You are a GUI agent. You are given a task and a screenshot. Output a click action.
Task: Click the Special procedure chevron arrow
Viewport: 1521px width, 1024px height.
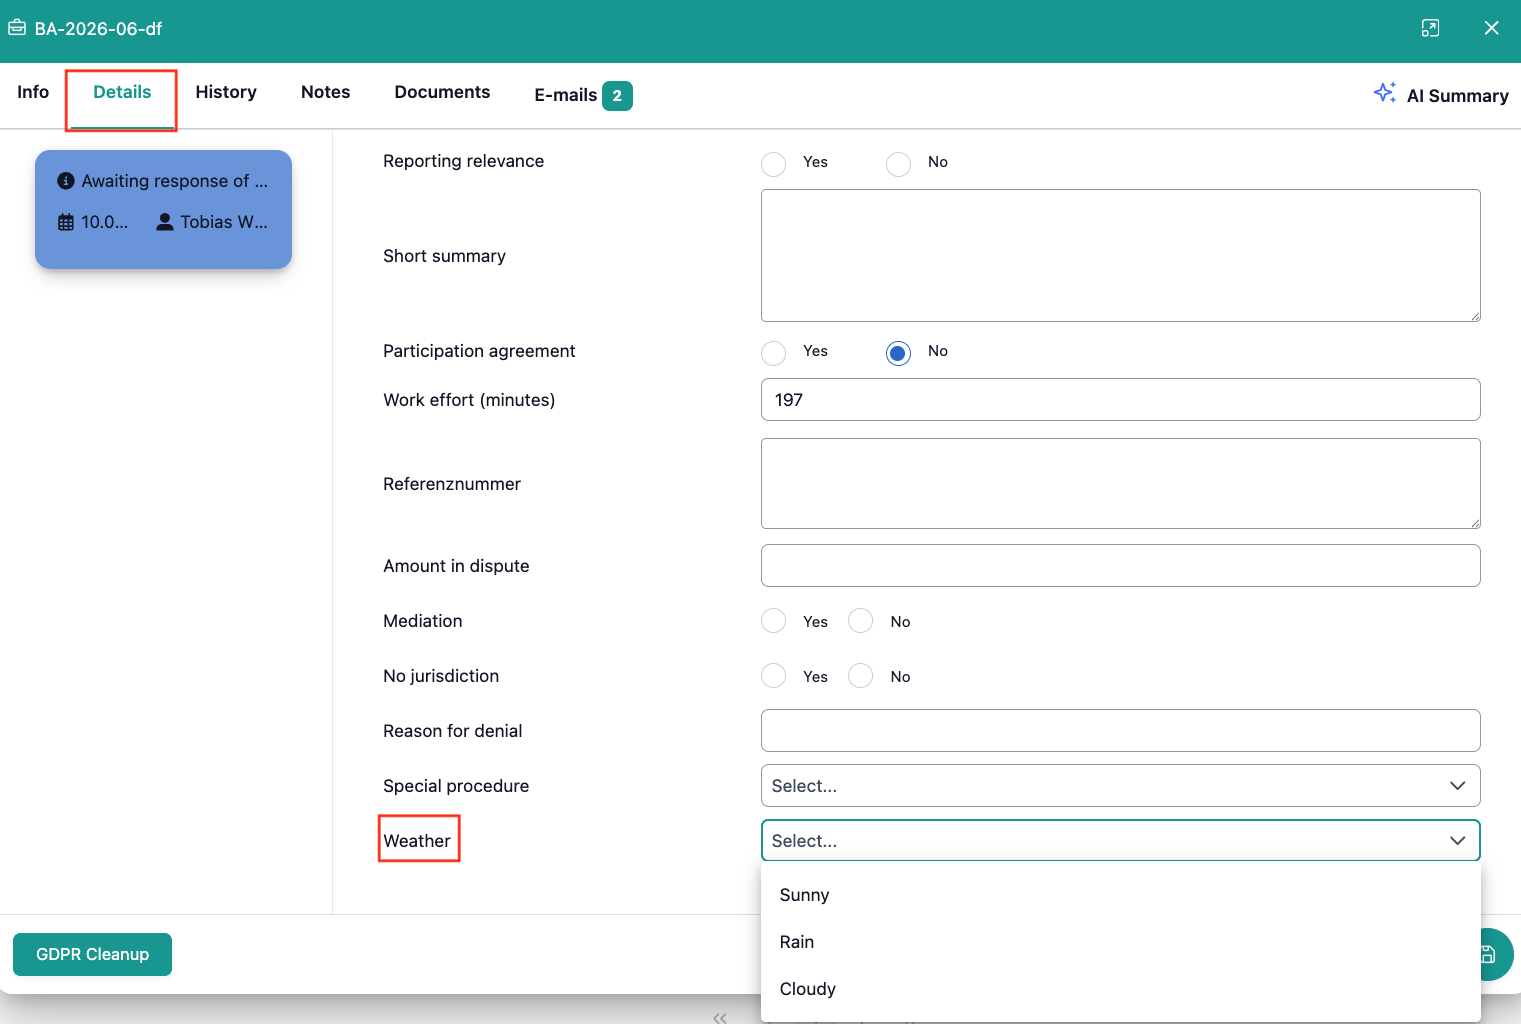(1457, 786)
